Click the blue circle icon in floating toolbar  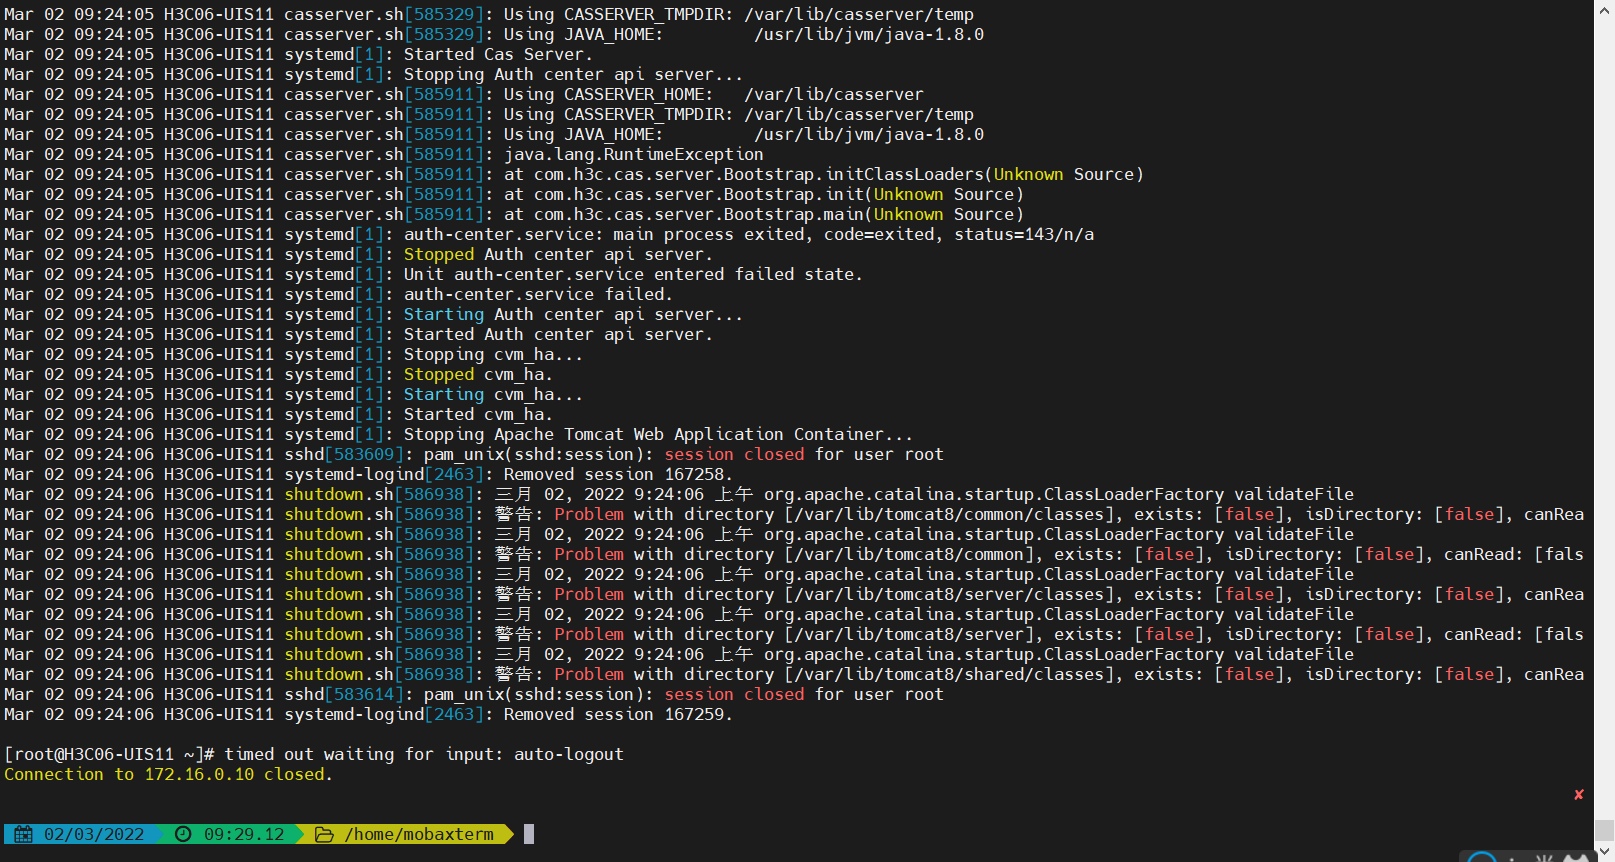[x=1482, y=857]
